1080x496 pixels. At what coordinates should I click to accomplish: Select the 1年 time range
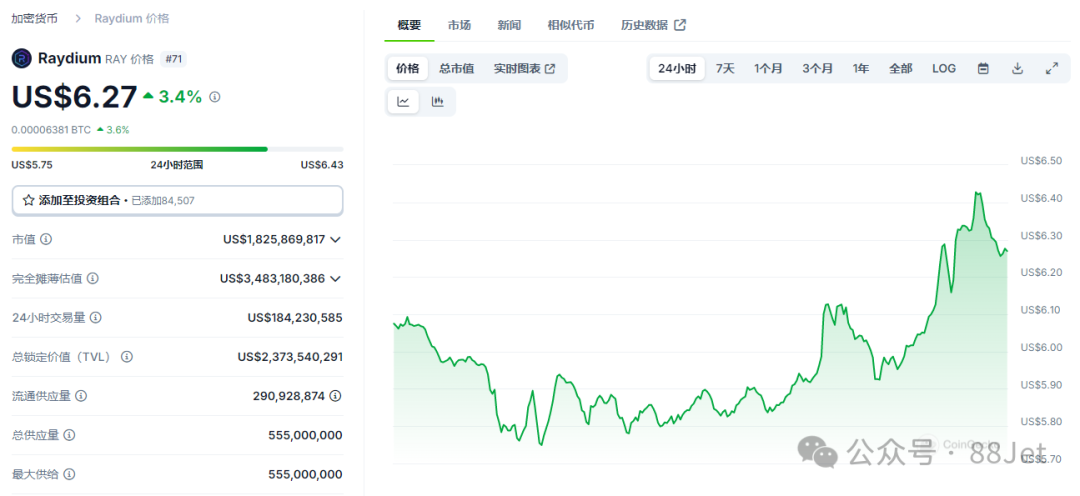860,68
